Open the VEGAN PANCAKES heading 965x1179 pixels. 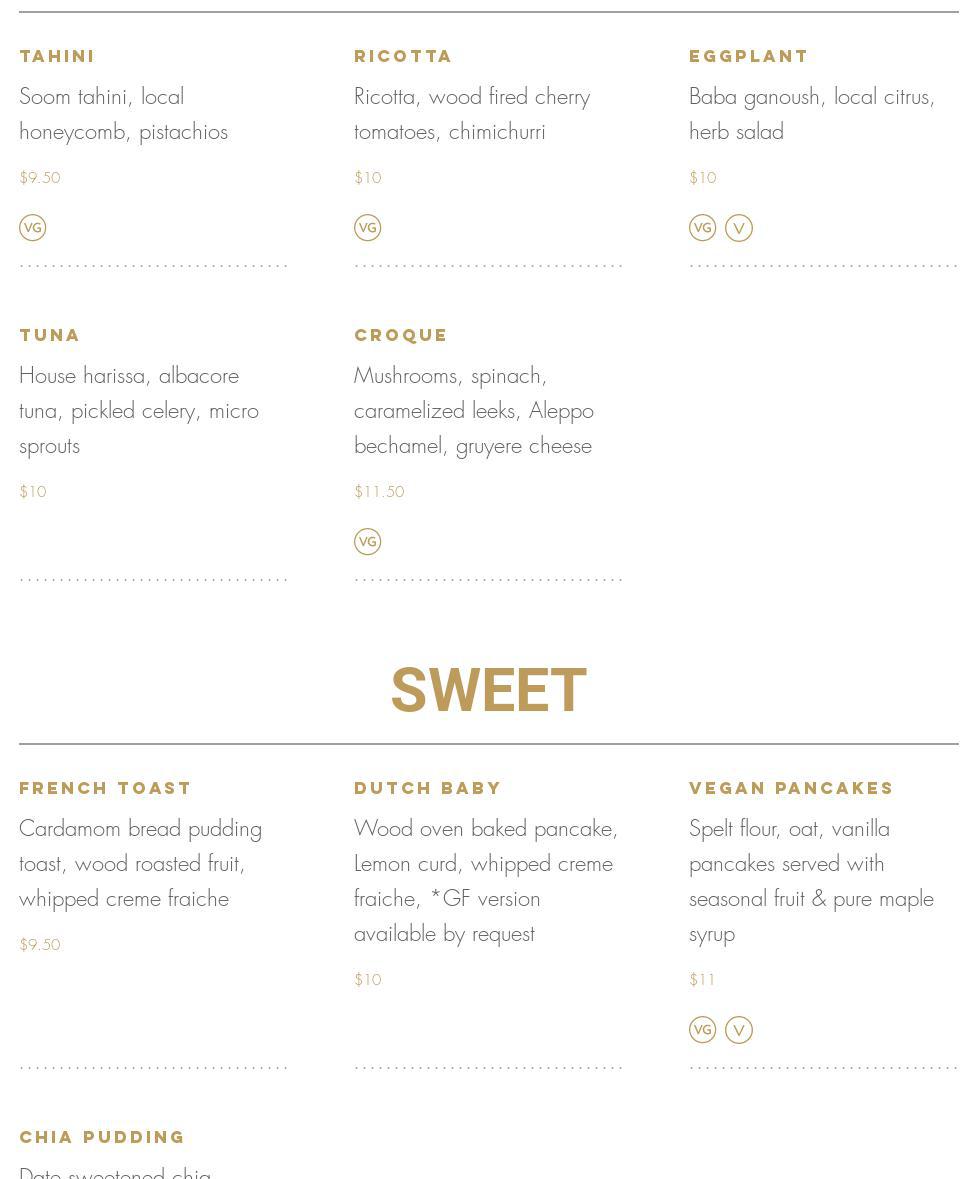point(791,788)
